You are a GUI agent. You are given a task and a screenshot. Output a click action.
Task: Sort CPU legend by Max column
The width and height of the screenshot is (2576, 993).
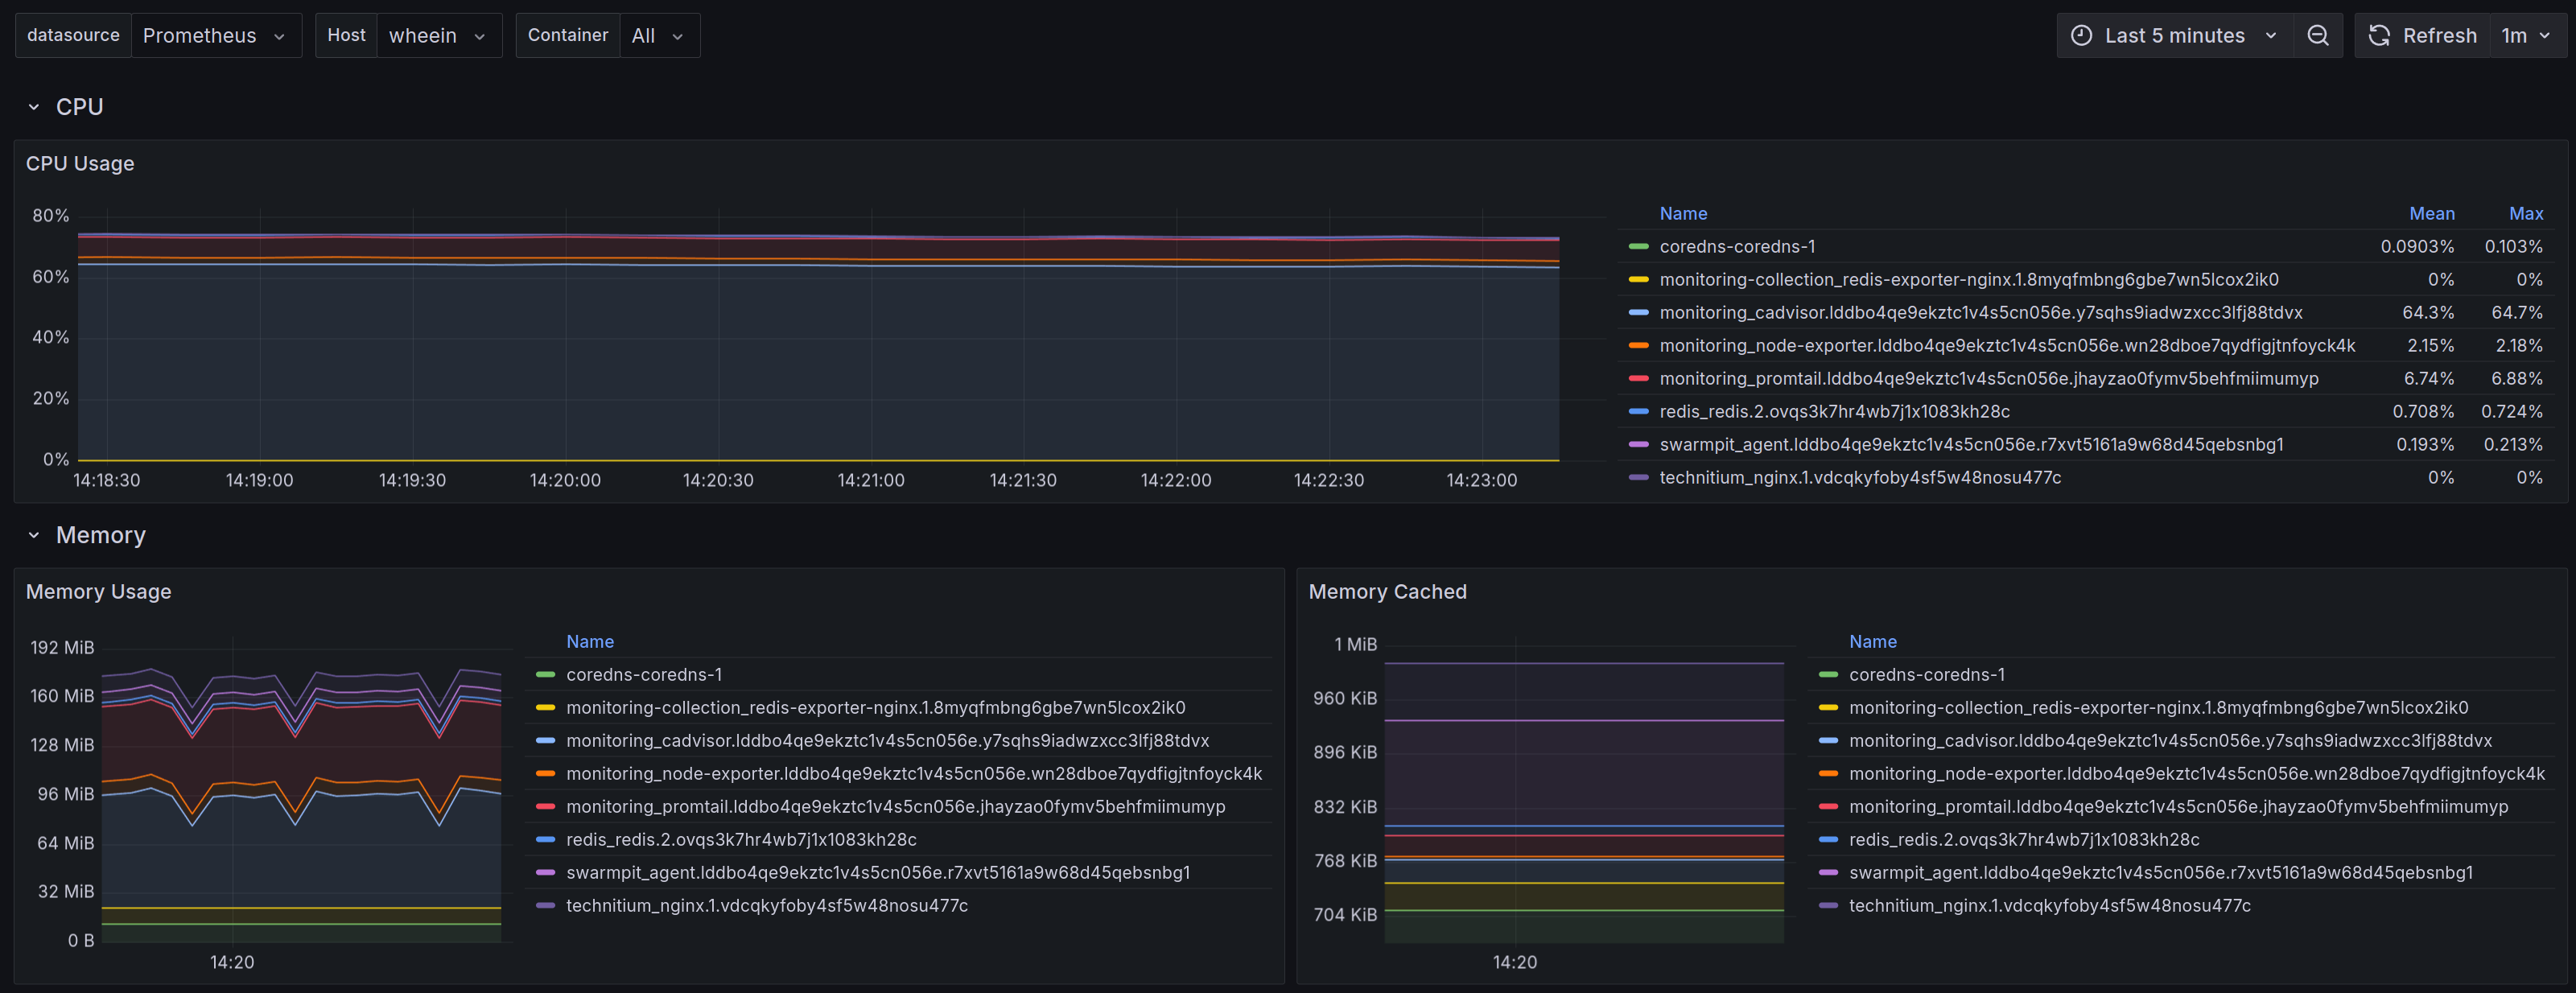pyautogui.click(x=2525, y=214)
